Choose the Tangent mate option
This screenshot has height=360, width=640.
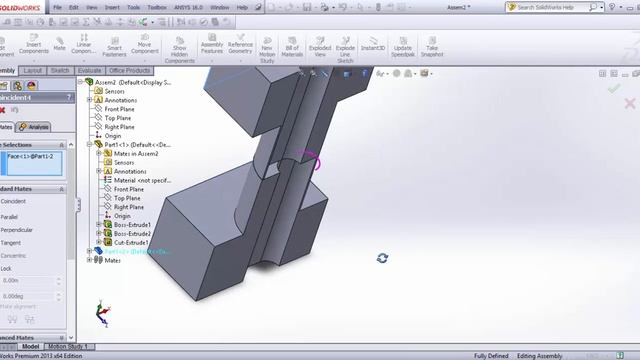[11, 243]
